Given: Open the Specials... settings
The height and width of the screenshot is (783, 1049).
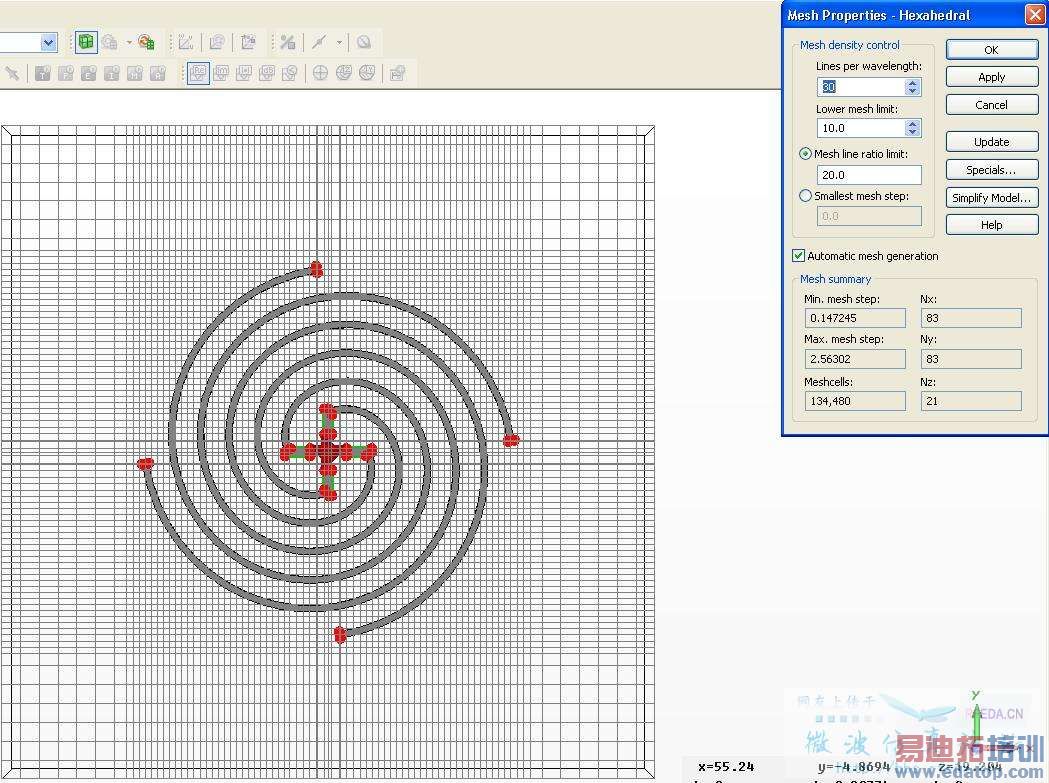Looking at the screenshot, I should (991, 170).
